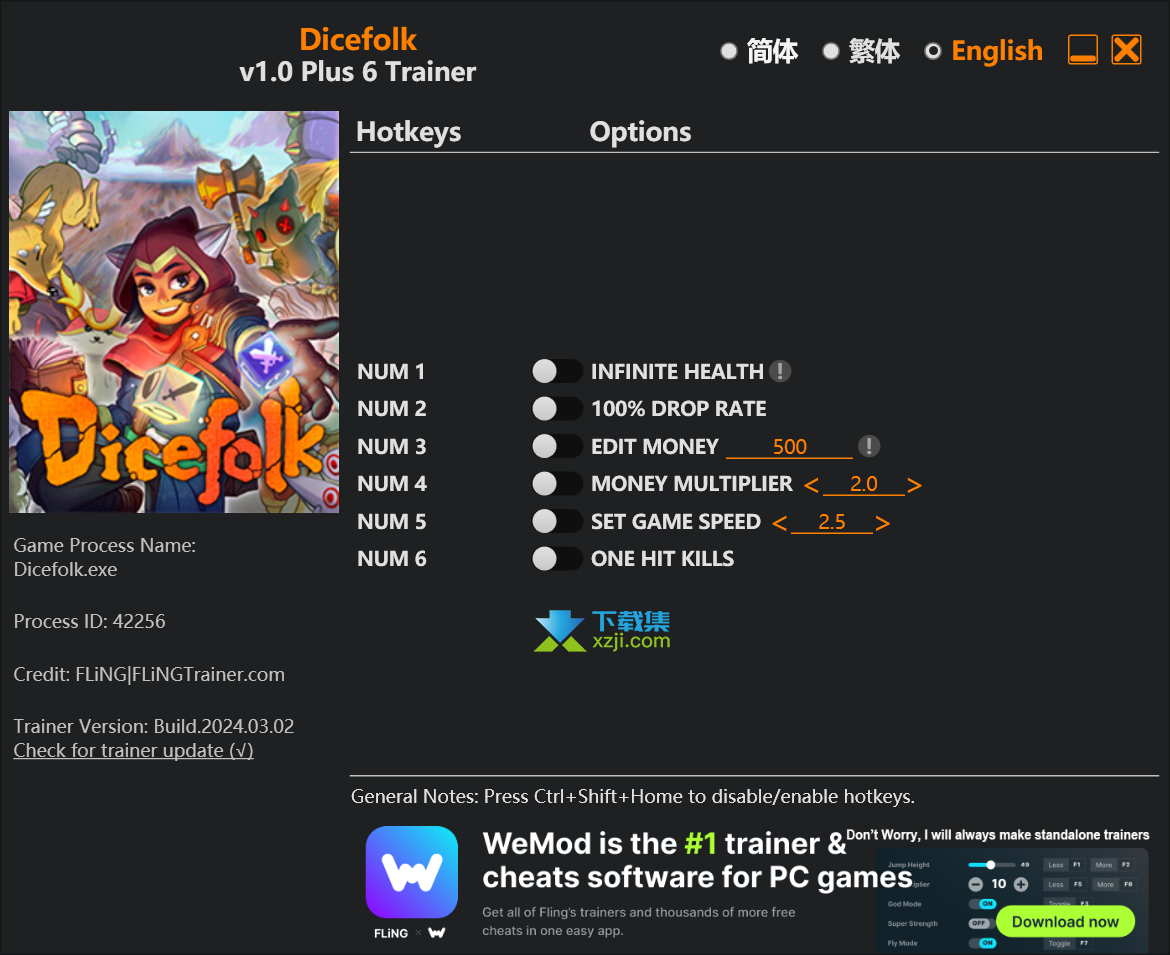
Task: Increase Money Multiplier with right arrow
Action: coord(915,485)
